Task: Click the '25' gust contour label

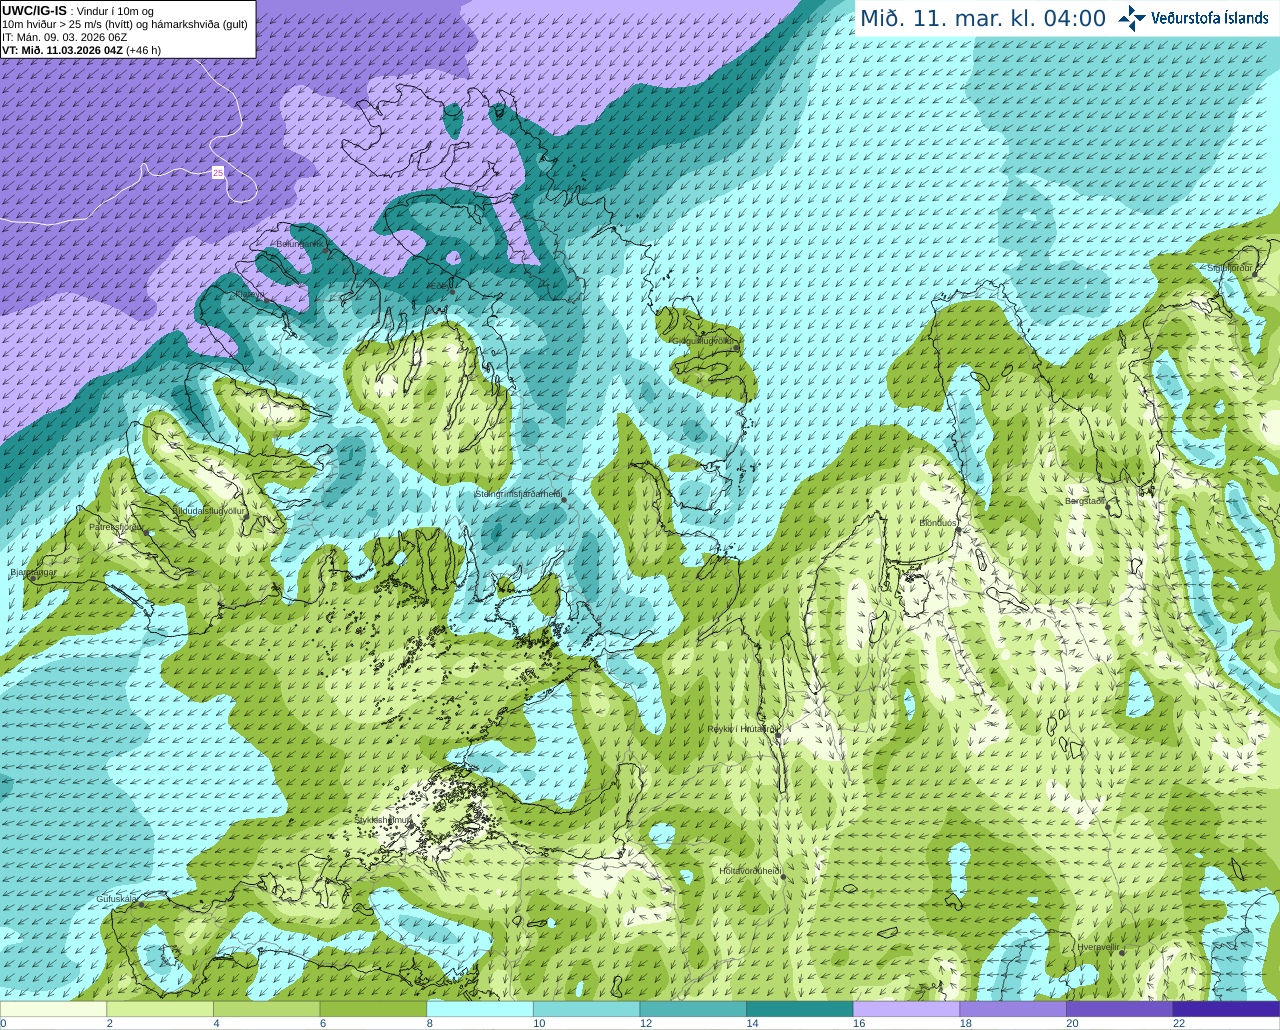Action: coord(218,173)
